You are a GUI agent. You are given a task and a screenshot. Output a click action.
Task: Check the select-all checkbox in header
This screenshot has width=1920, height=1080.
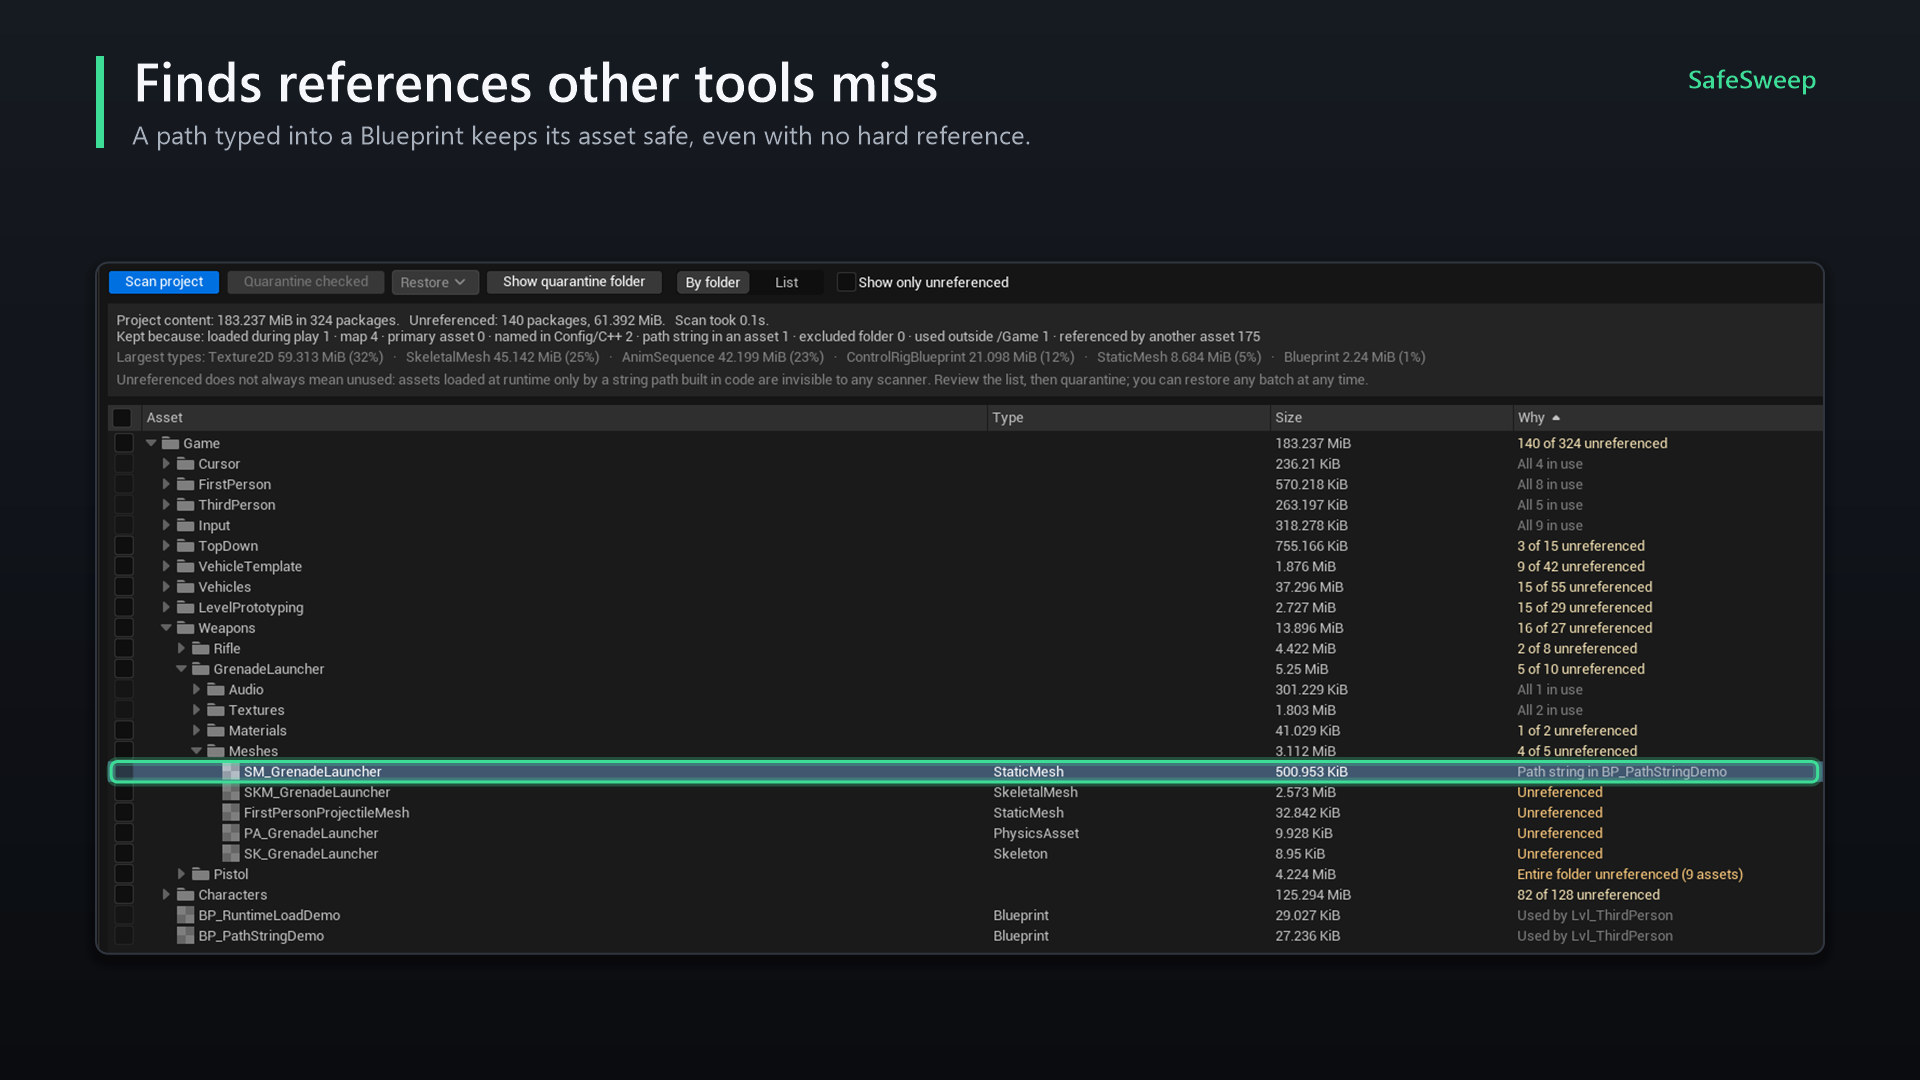point(122,418)
